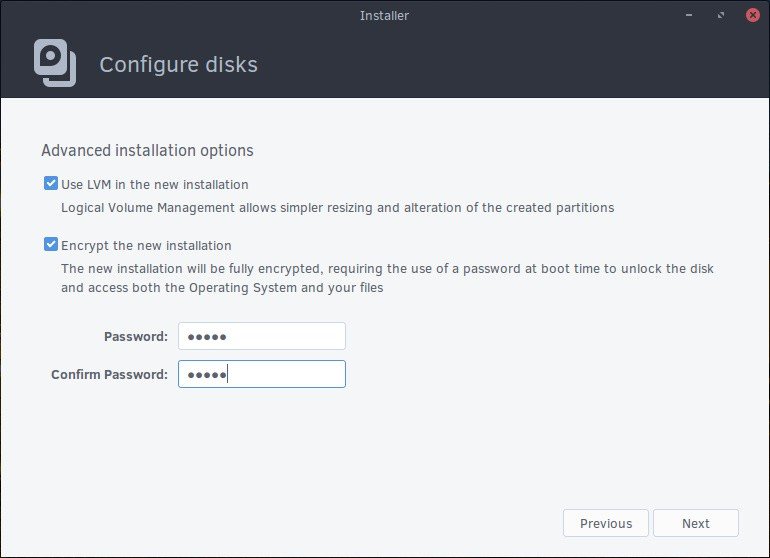770x558 pixels.
Task: Maximize the Installer window
Action: [x=720, y=16]
